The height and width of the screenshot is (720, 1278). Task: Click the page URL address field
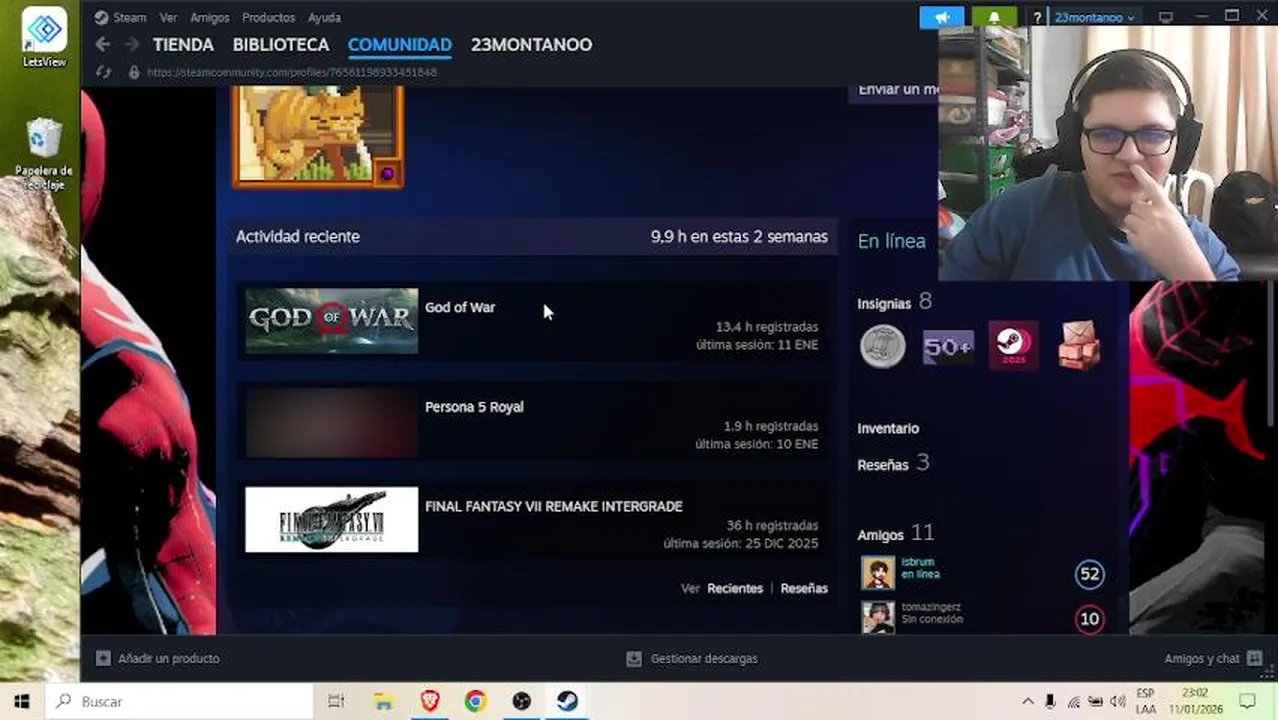click(292, 72)
